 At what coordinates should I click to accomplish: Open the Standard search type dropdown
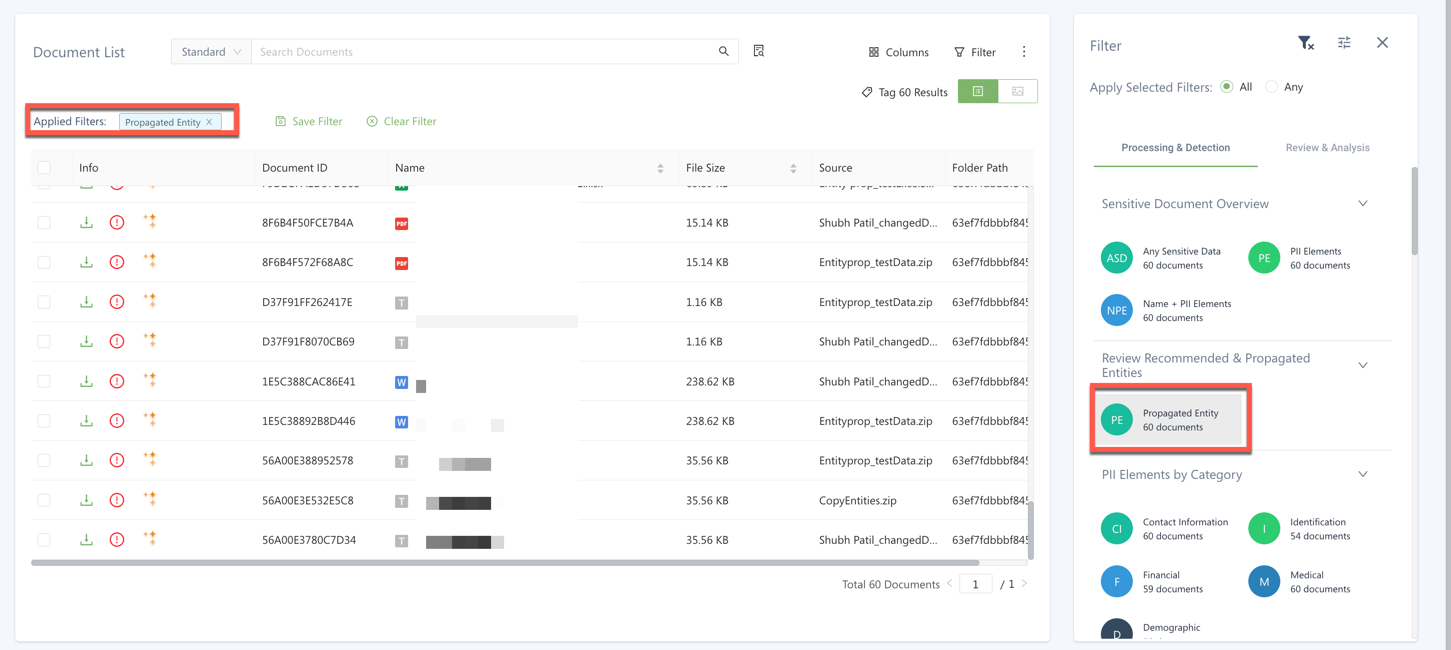coord(211,52)
